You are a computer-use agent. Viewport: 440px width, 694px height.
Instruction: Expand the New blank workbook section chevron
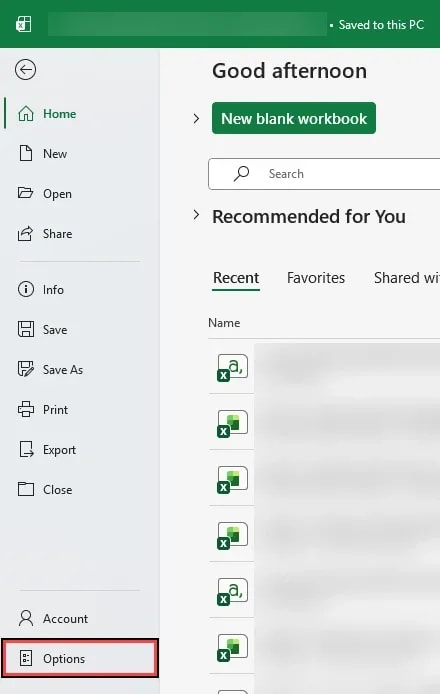(x=196, y=118)
